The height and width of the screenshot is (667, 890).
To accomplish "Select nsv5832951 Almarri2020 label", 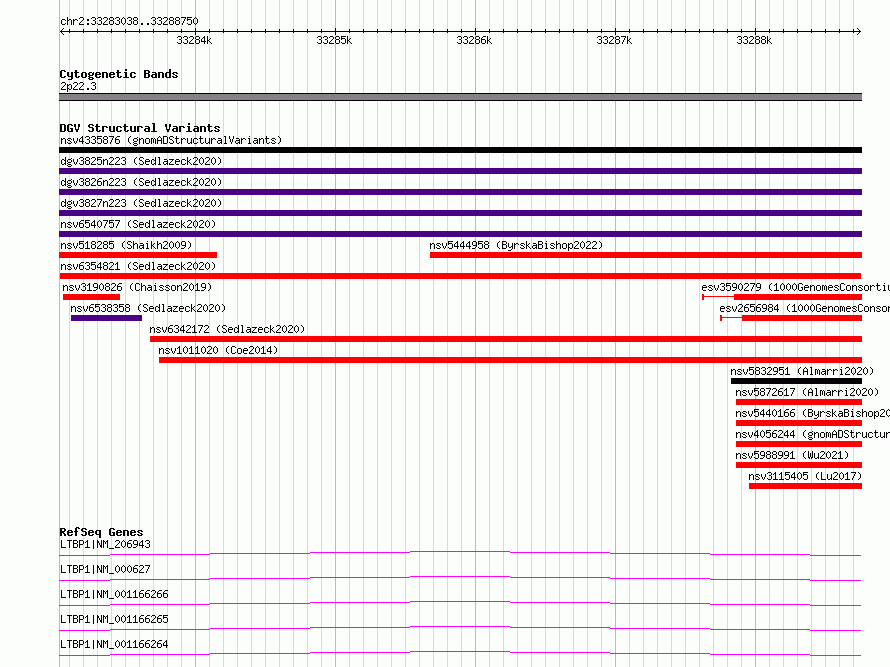I will (802, 371).
